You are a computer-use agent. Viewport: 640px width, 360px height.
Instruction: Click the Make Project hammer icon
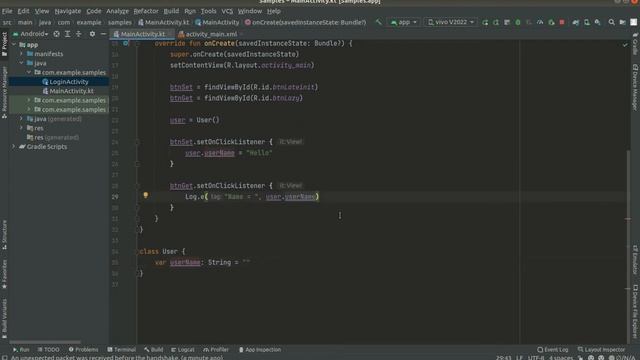point(379,22)
